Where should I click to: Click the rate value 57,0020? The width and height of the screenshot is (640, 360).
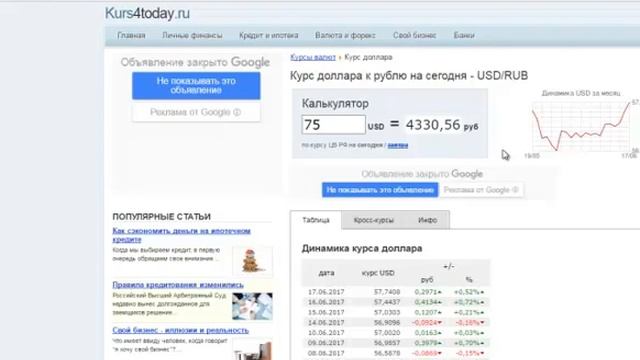[x=387, y=333]
